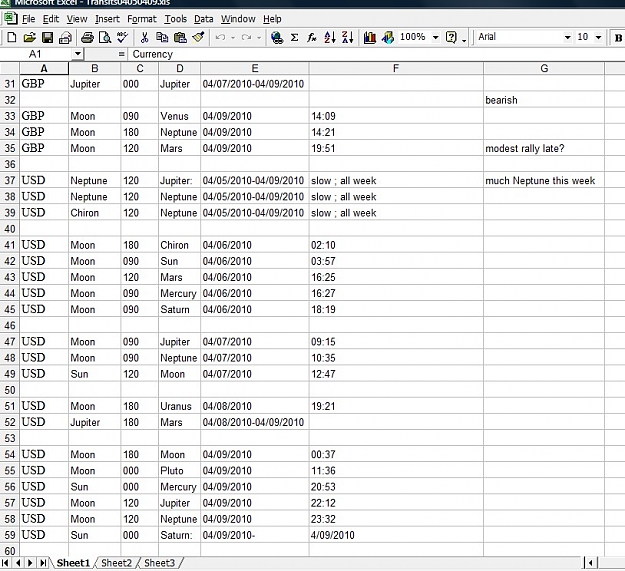Click the last sheet tab scroll button
The width and height of the screenshot is (625, 571).
(x=43, y=563)
